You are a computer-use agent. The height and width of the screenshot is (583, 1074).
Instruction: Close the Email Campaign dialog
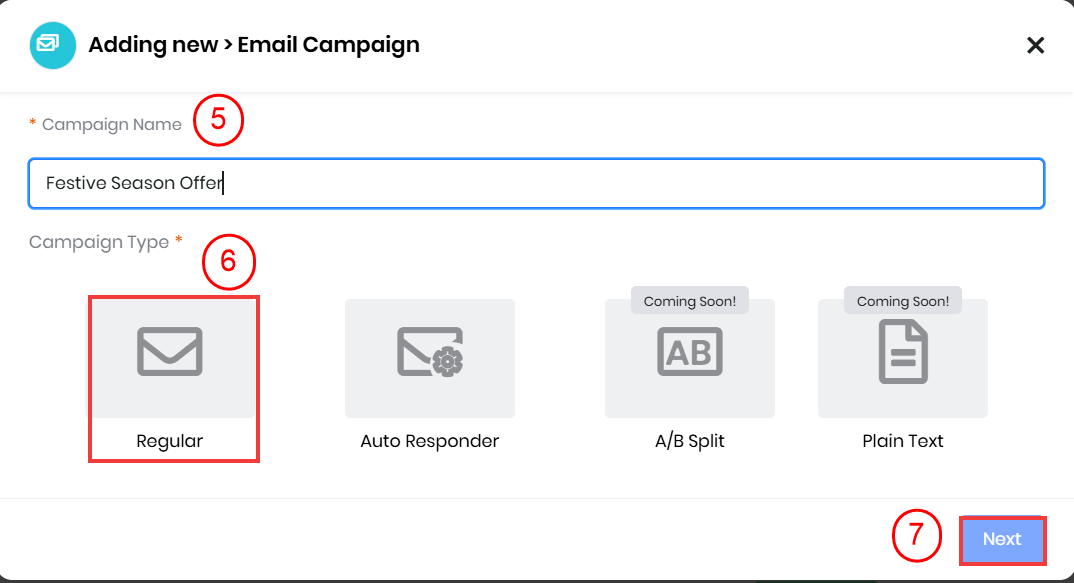(x=1036, y=45)
